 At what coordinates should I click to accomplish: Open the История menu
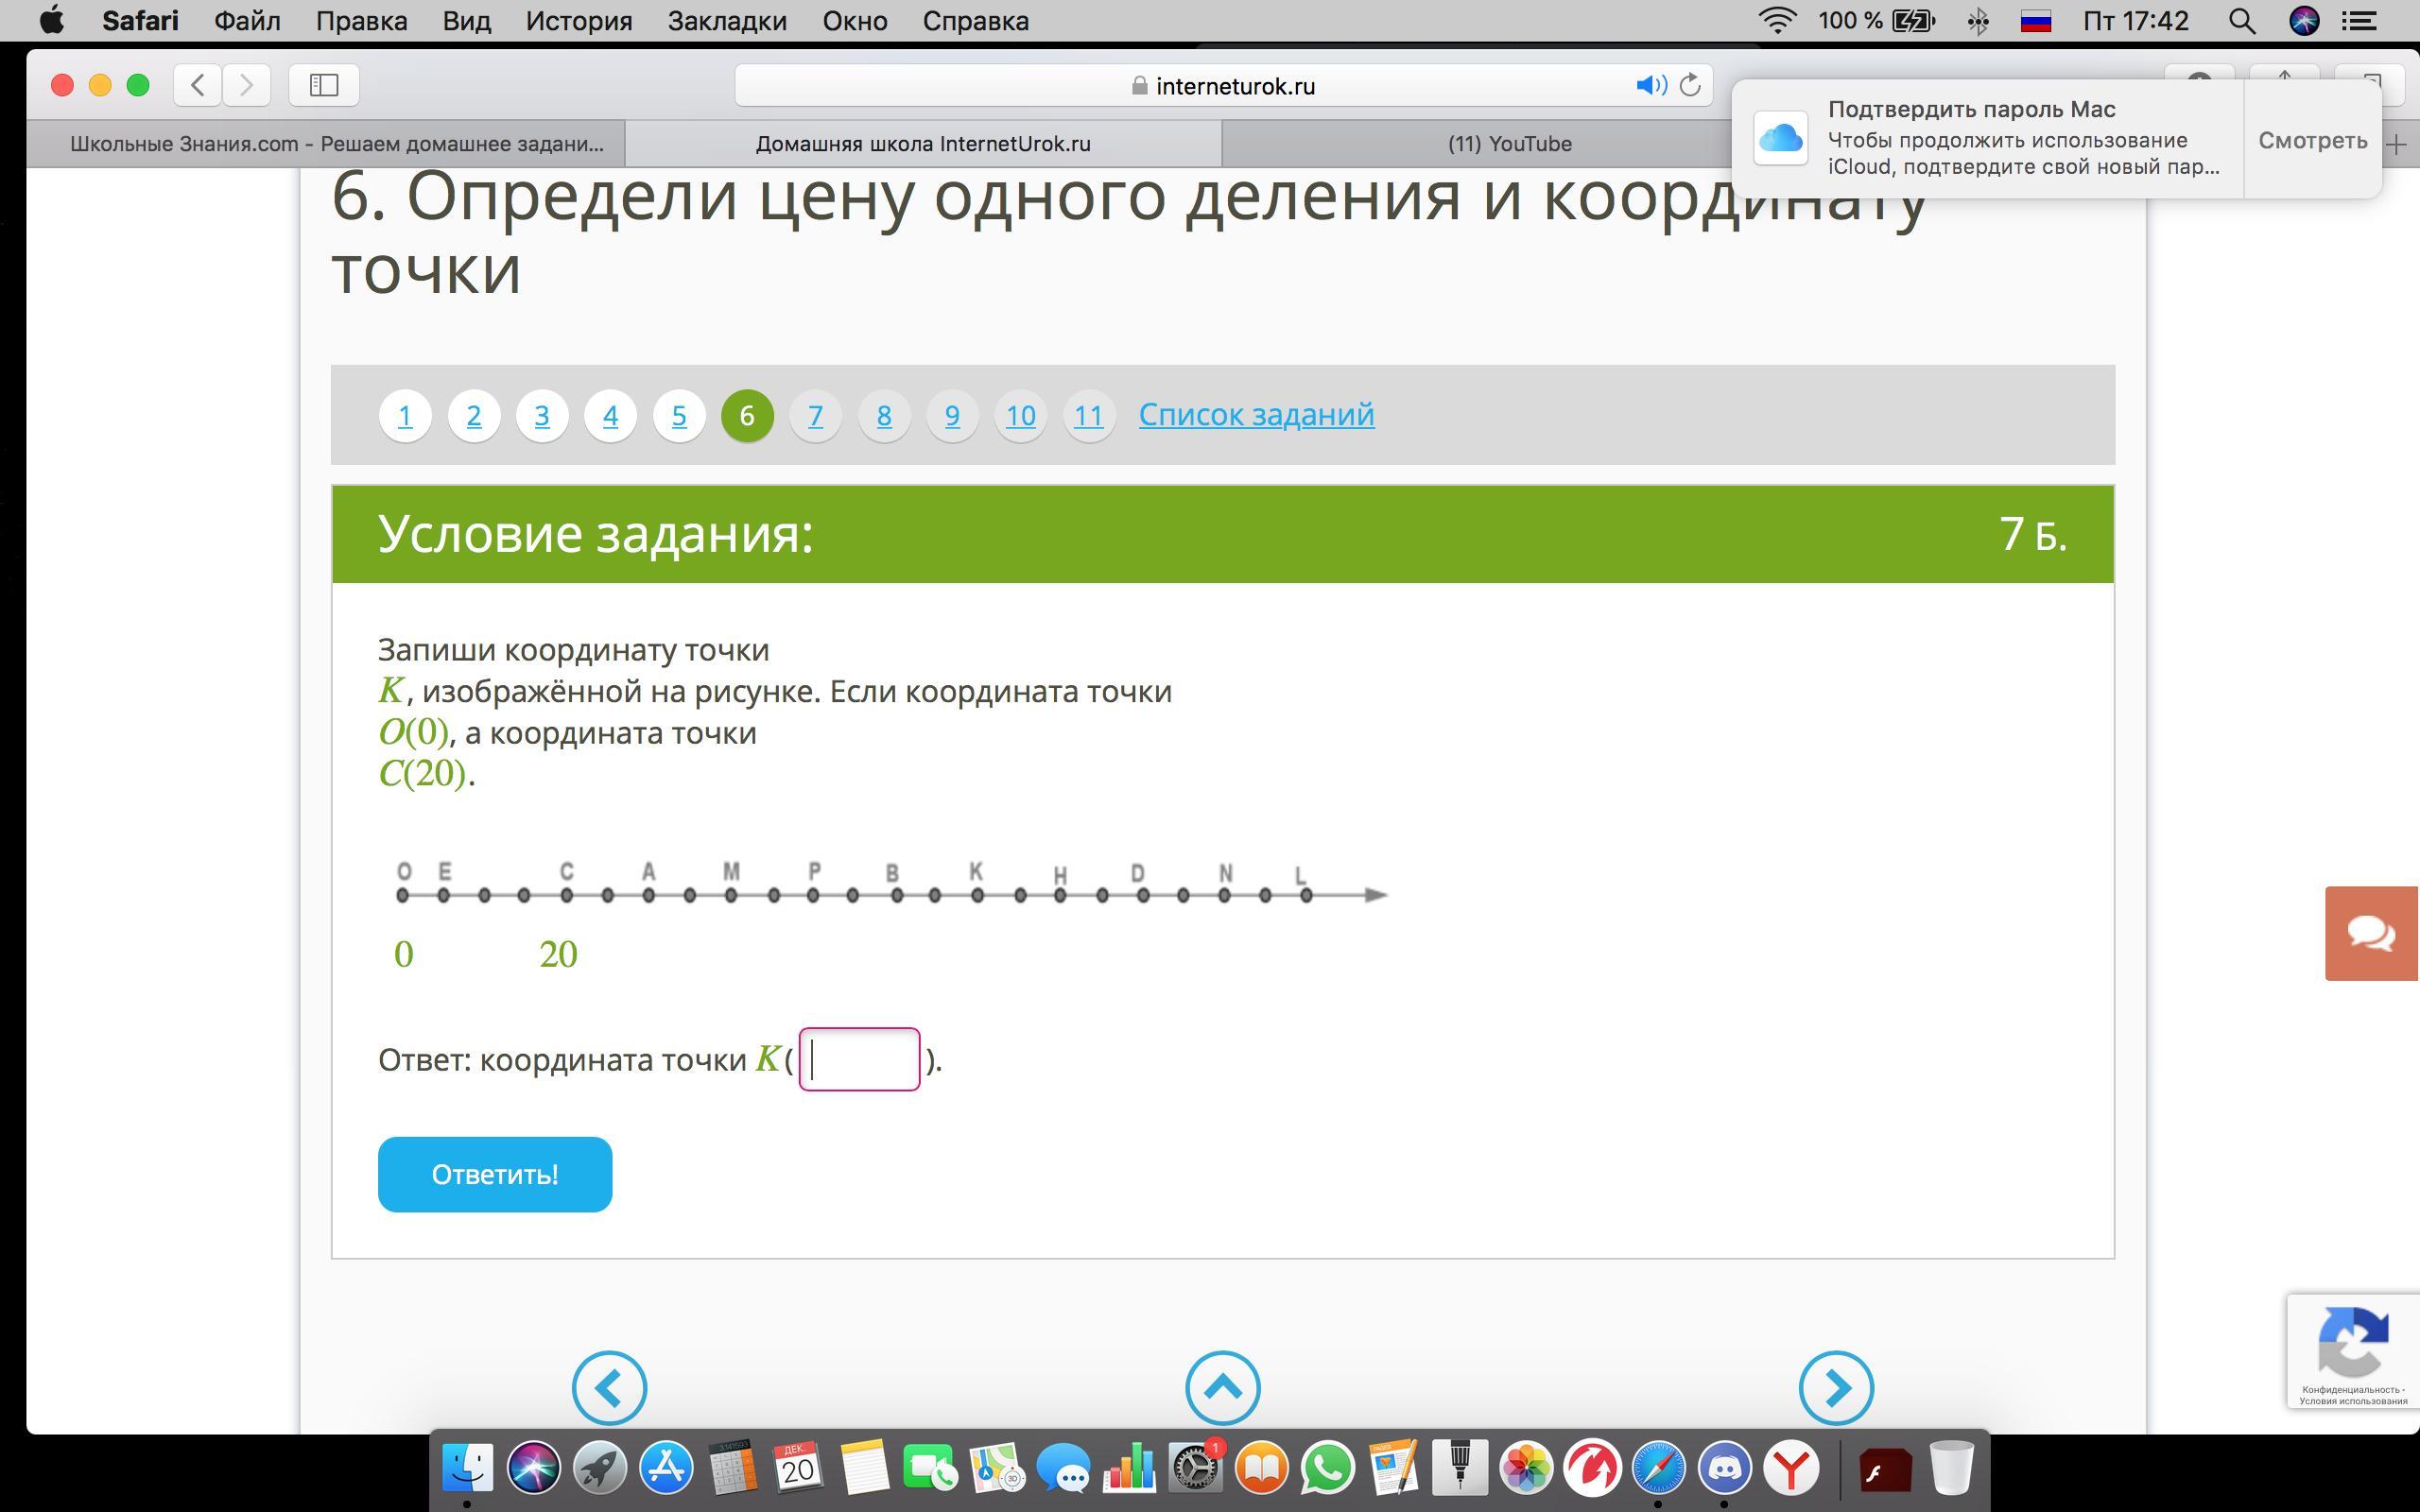coord(579,21)
